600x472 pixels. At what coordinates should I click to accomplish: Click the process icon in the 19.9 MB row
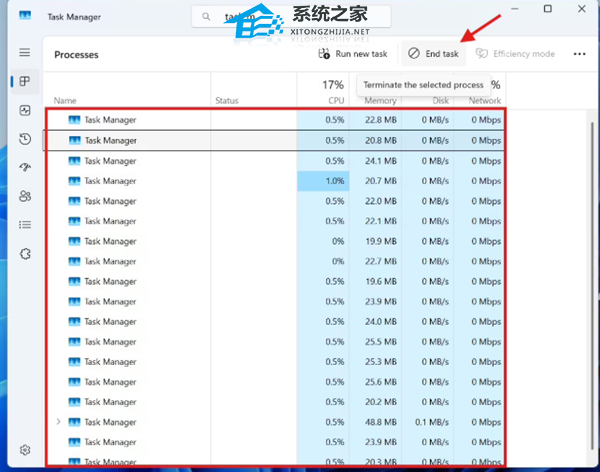(74, 241)
